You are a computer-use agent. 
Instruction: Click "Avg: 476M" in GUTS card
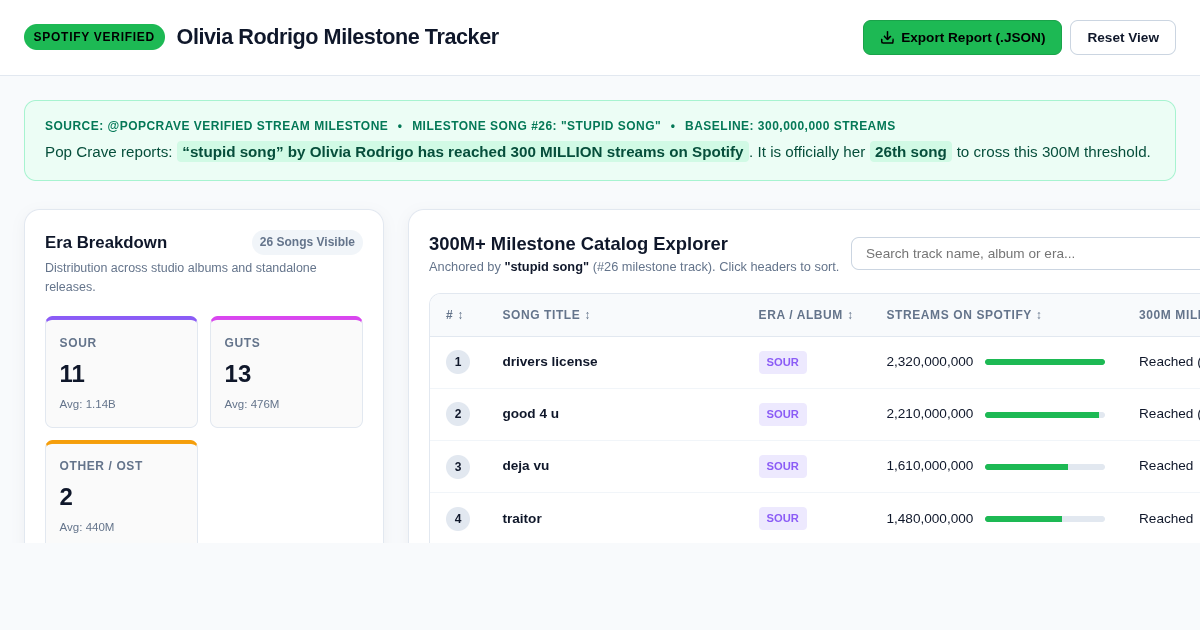tap(252, 404)
